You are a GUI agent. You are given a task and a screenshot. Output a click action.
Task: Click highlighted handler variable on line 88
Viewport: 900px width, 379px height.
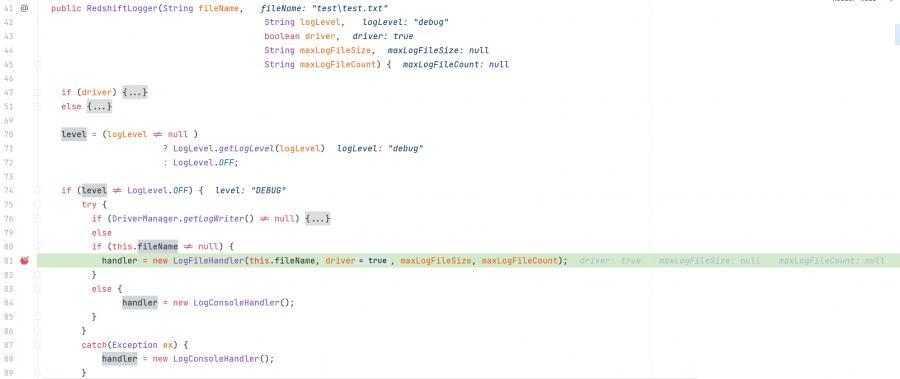[x=119, y=359]
